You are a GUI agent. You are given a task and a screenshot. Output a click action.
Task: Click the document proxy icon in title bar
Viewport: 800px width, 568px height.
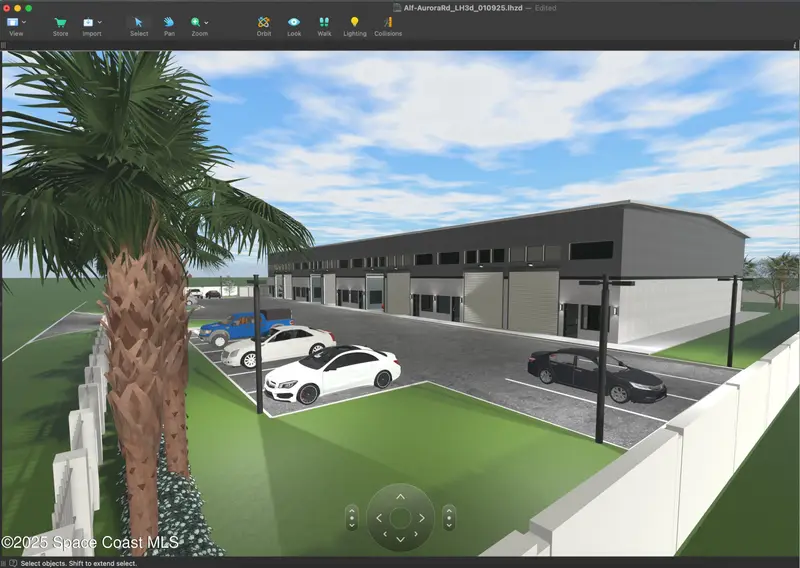pos(397,8)
